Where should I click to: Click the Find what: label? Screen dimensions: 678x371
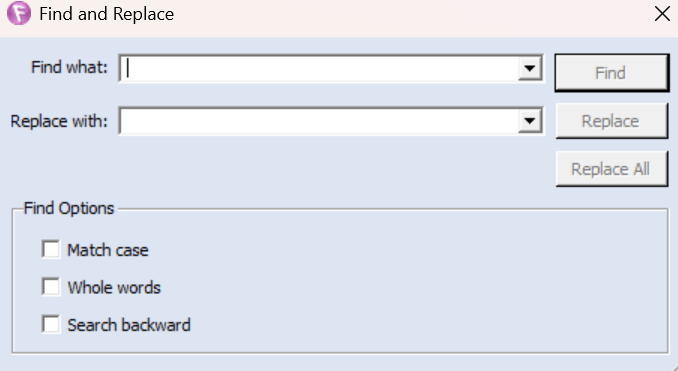click(x=69, y=67)
